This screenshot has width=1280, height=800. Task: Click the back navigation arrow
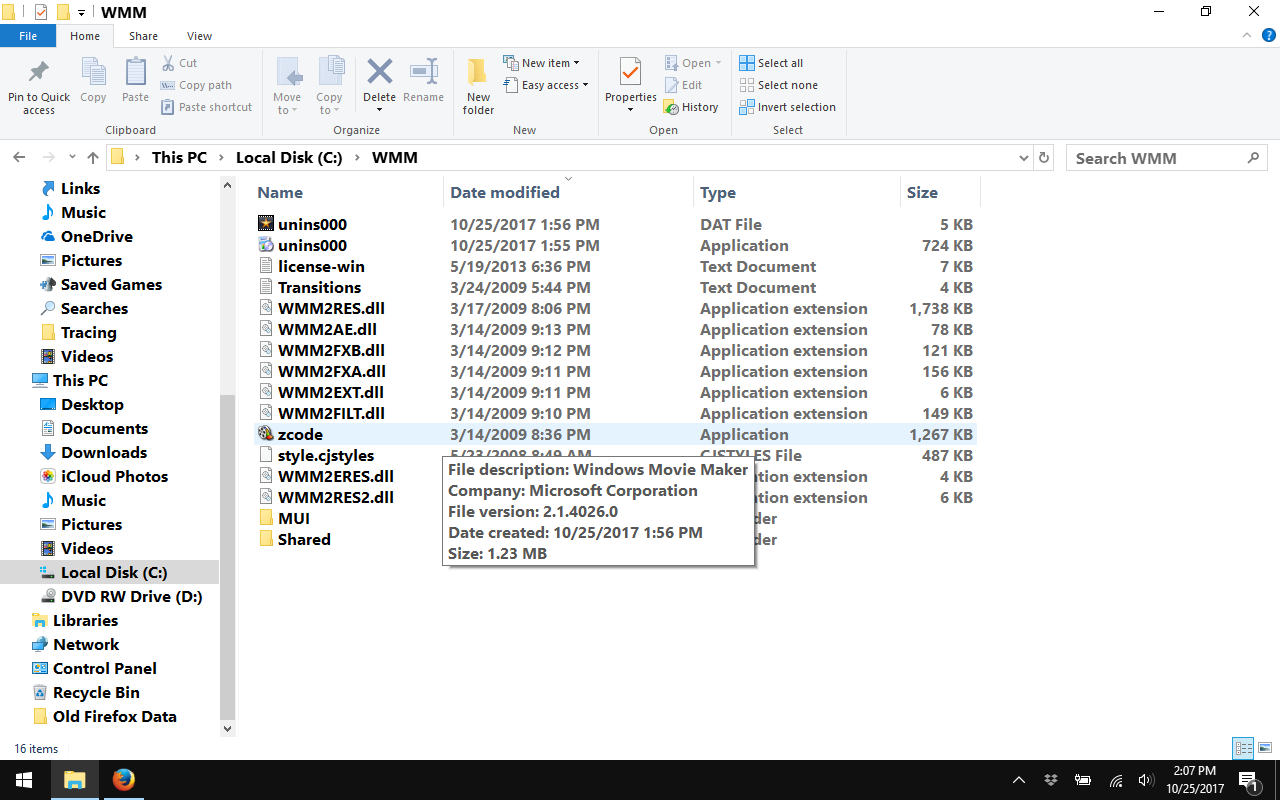18,158
